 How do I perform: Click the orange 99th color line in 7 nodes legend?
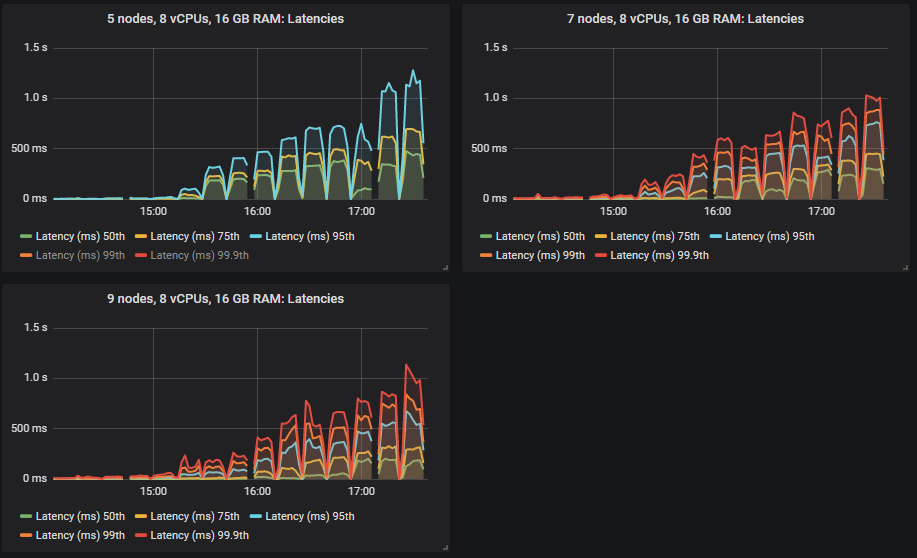485,255
